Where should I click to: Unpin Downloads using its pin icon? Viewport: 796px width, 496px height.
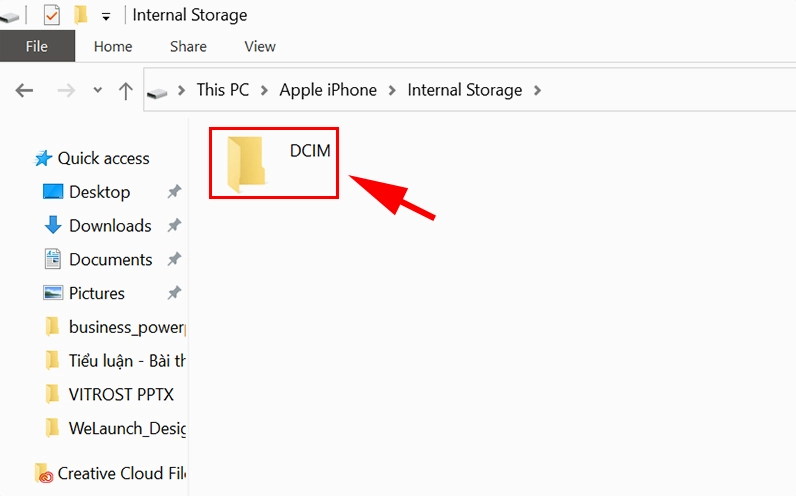tap(174, 226)
